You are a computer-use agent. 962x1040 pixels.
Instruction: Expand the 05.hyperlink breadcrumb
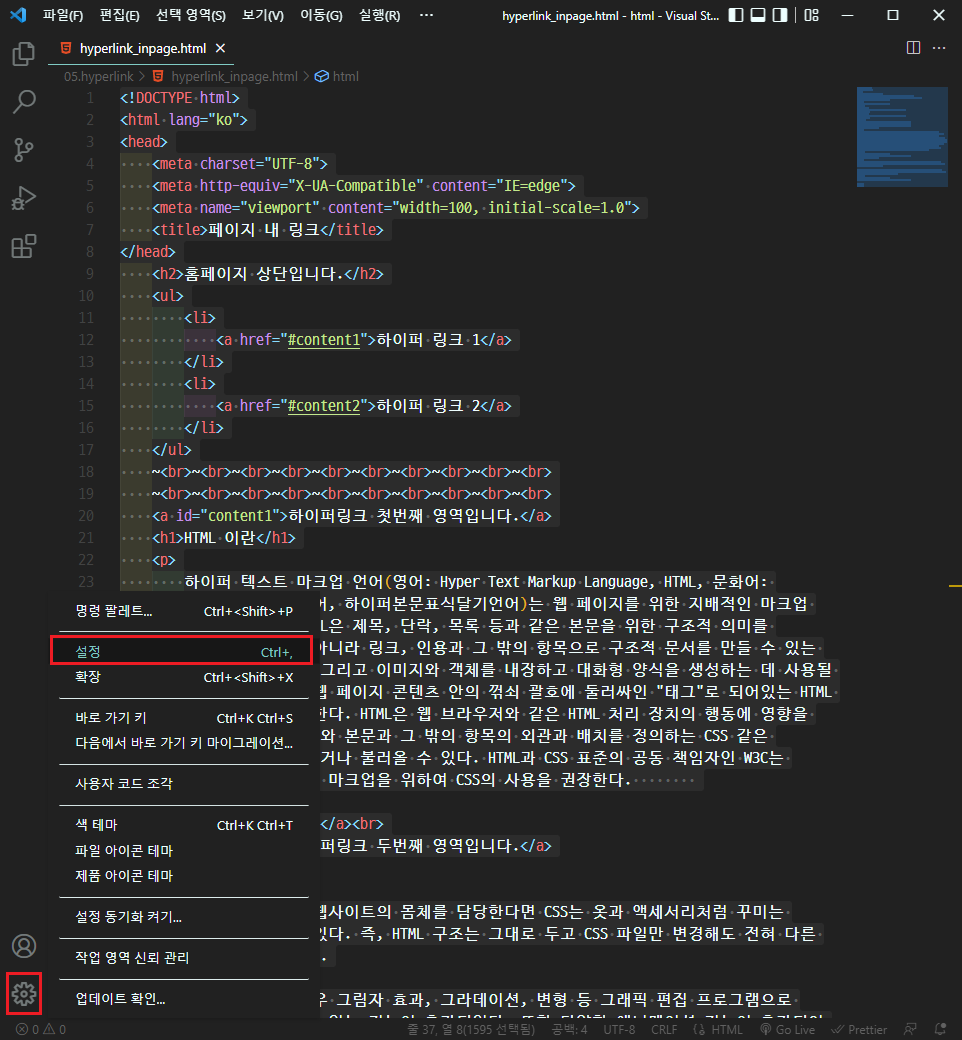pos(97,76)
